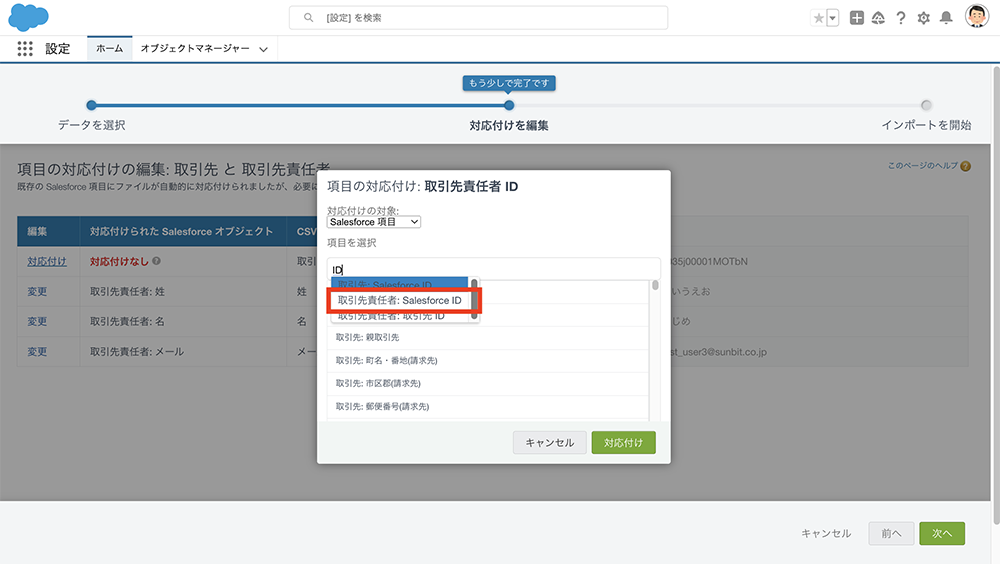Screen dimensions: 1000x564
Task: Click the green 対応付け button
Action: [623, 443]
